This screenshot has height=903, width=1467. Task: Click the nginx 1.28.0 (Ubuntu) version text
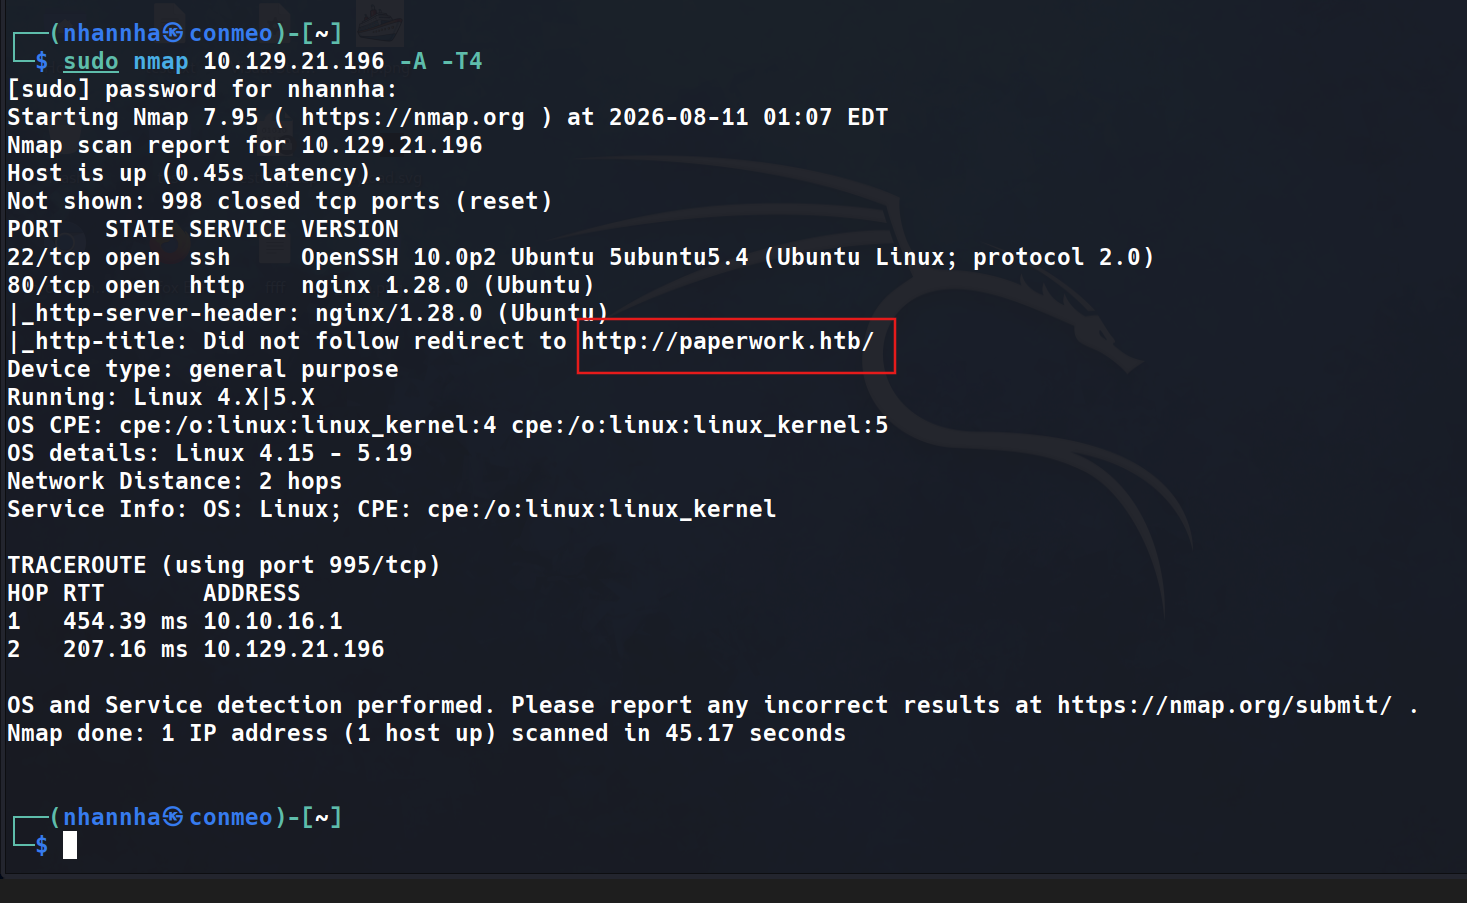[x=447, y=285]
